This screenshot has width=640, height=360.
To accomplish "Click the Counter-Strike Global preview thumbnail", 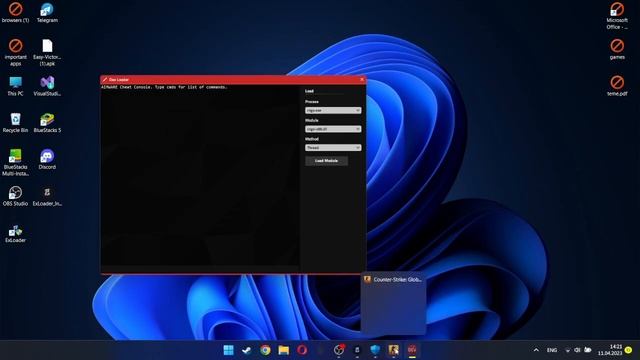I will pos(393,303).
